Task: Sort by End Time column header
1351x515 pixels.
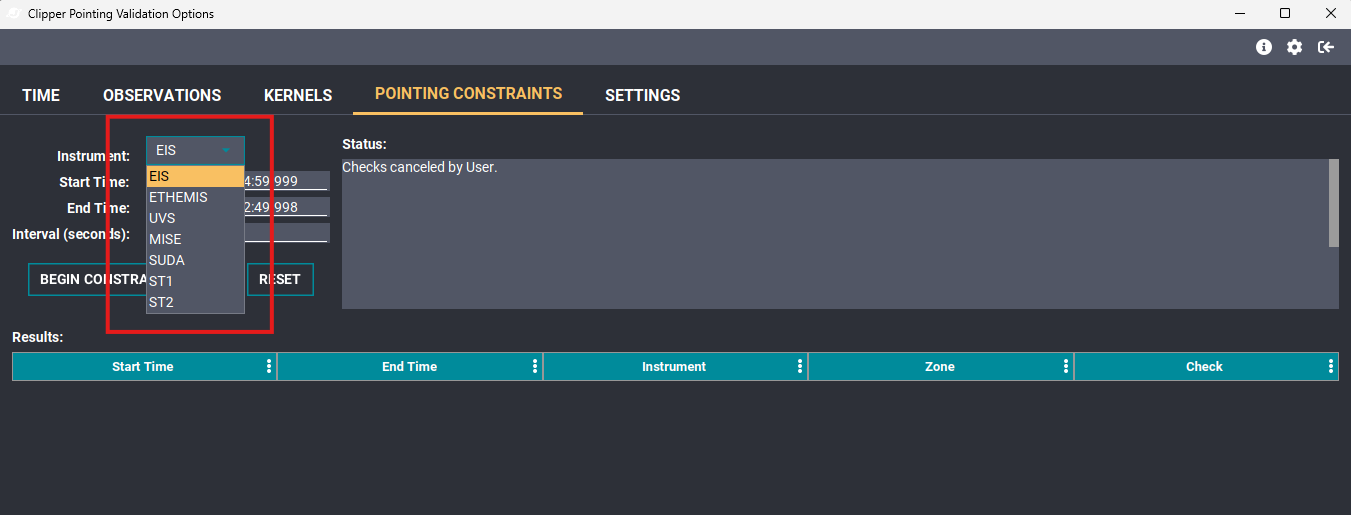Action: pos(409,367)
